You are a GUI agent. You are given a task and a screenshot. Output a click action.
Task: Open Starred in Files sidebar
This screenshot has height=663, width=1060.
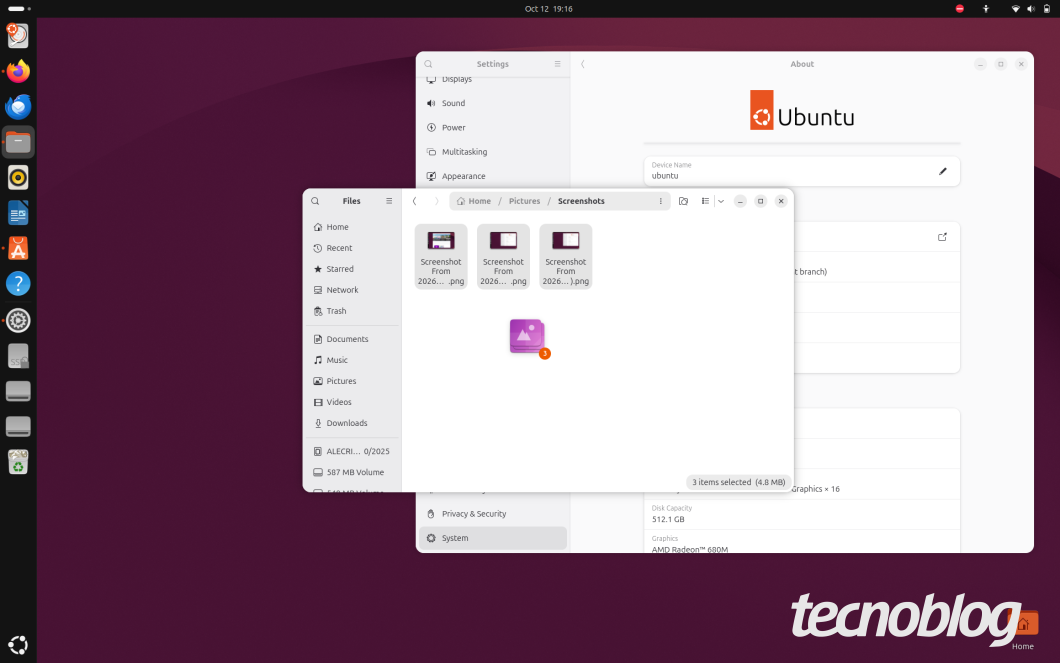coord(353,269)
